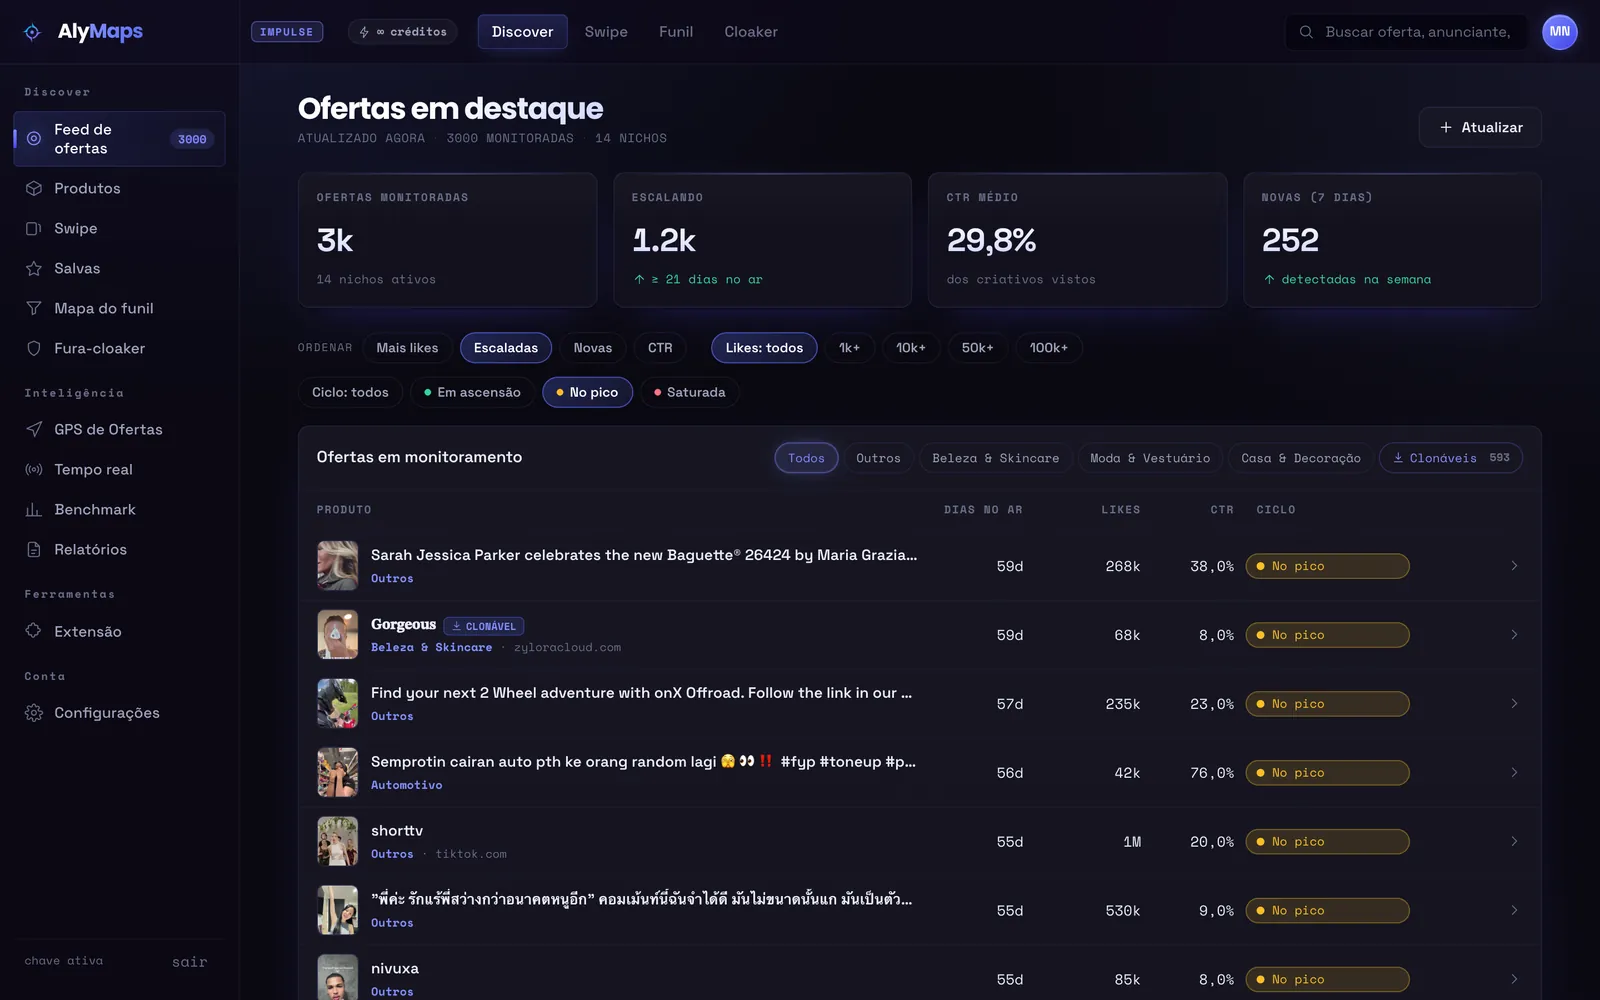The width and height of the screenshot is (1600, 1000).
Task: Select the Moda & Vestuário category tab
Action: tap(1149, 458)
